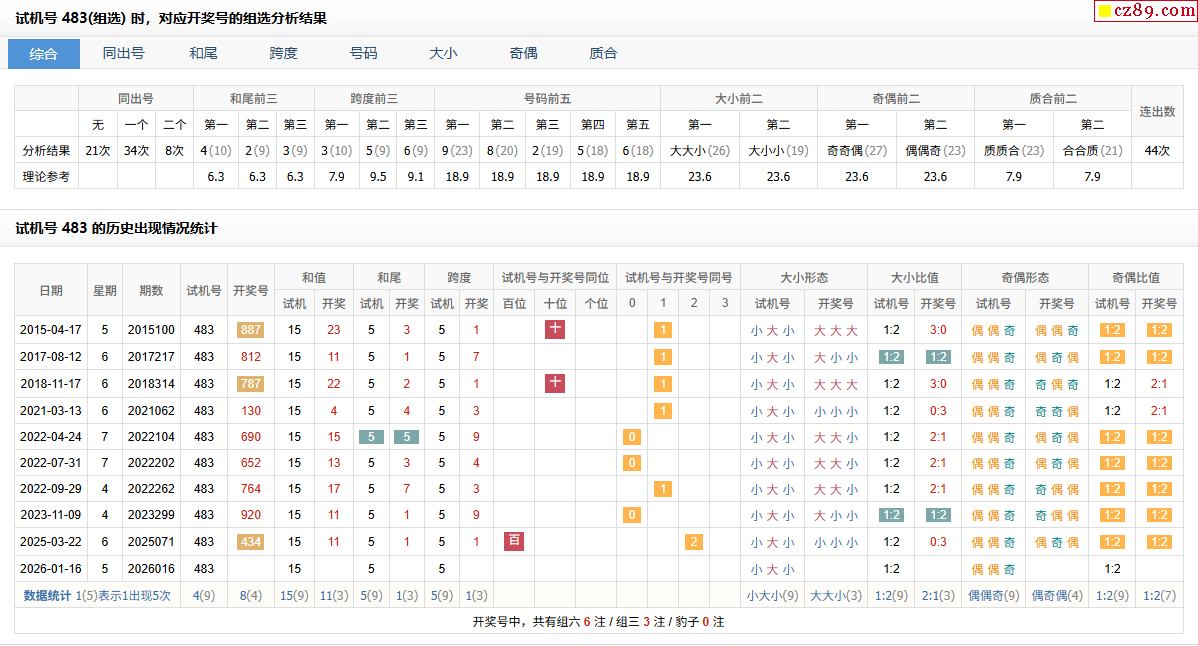This screenshot has height=646, width=1198.
Task: Click the 数据统计 label in the summary row
Action: [x=48, y=595]
